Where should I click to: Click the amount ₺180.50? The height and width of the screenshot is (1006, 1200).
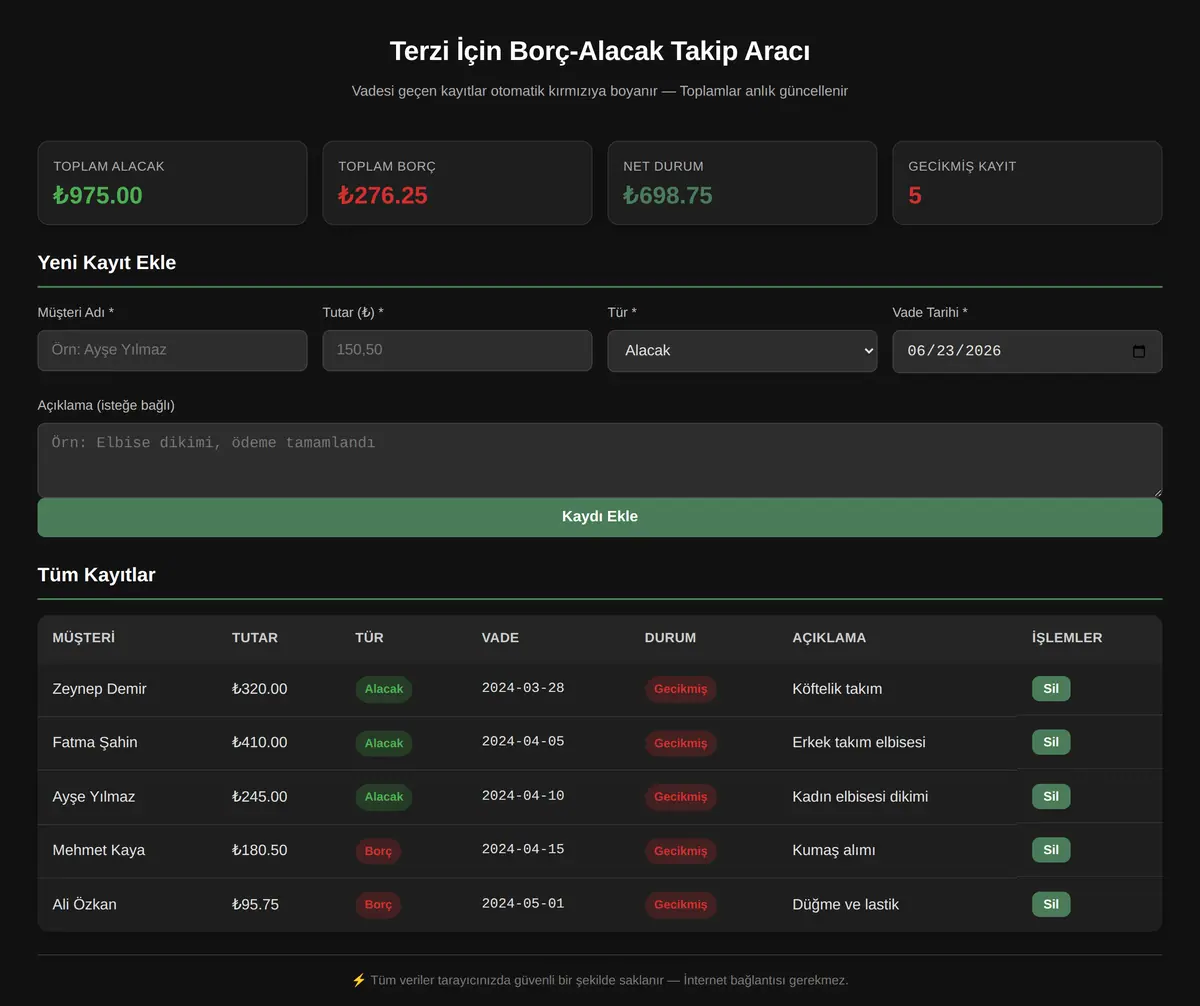coord(260,851)
